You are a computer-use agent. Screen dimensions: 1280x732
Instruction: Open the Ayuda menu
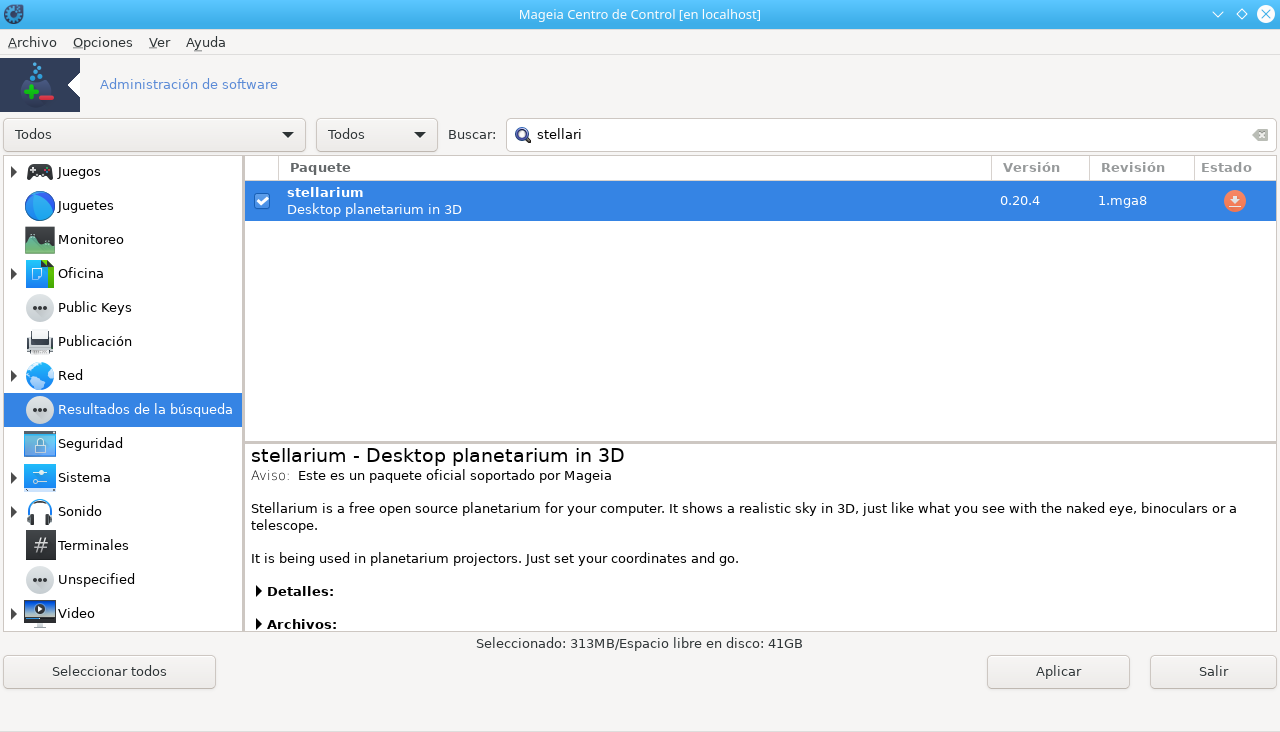(x=206, y=42)
